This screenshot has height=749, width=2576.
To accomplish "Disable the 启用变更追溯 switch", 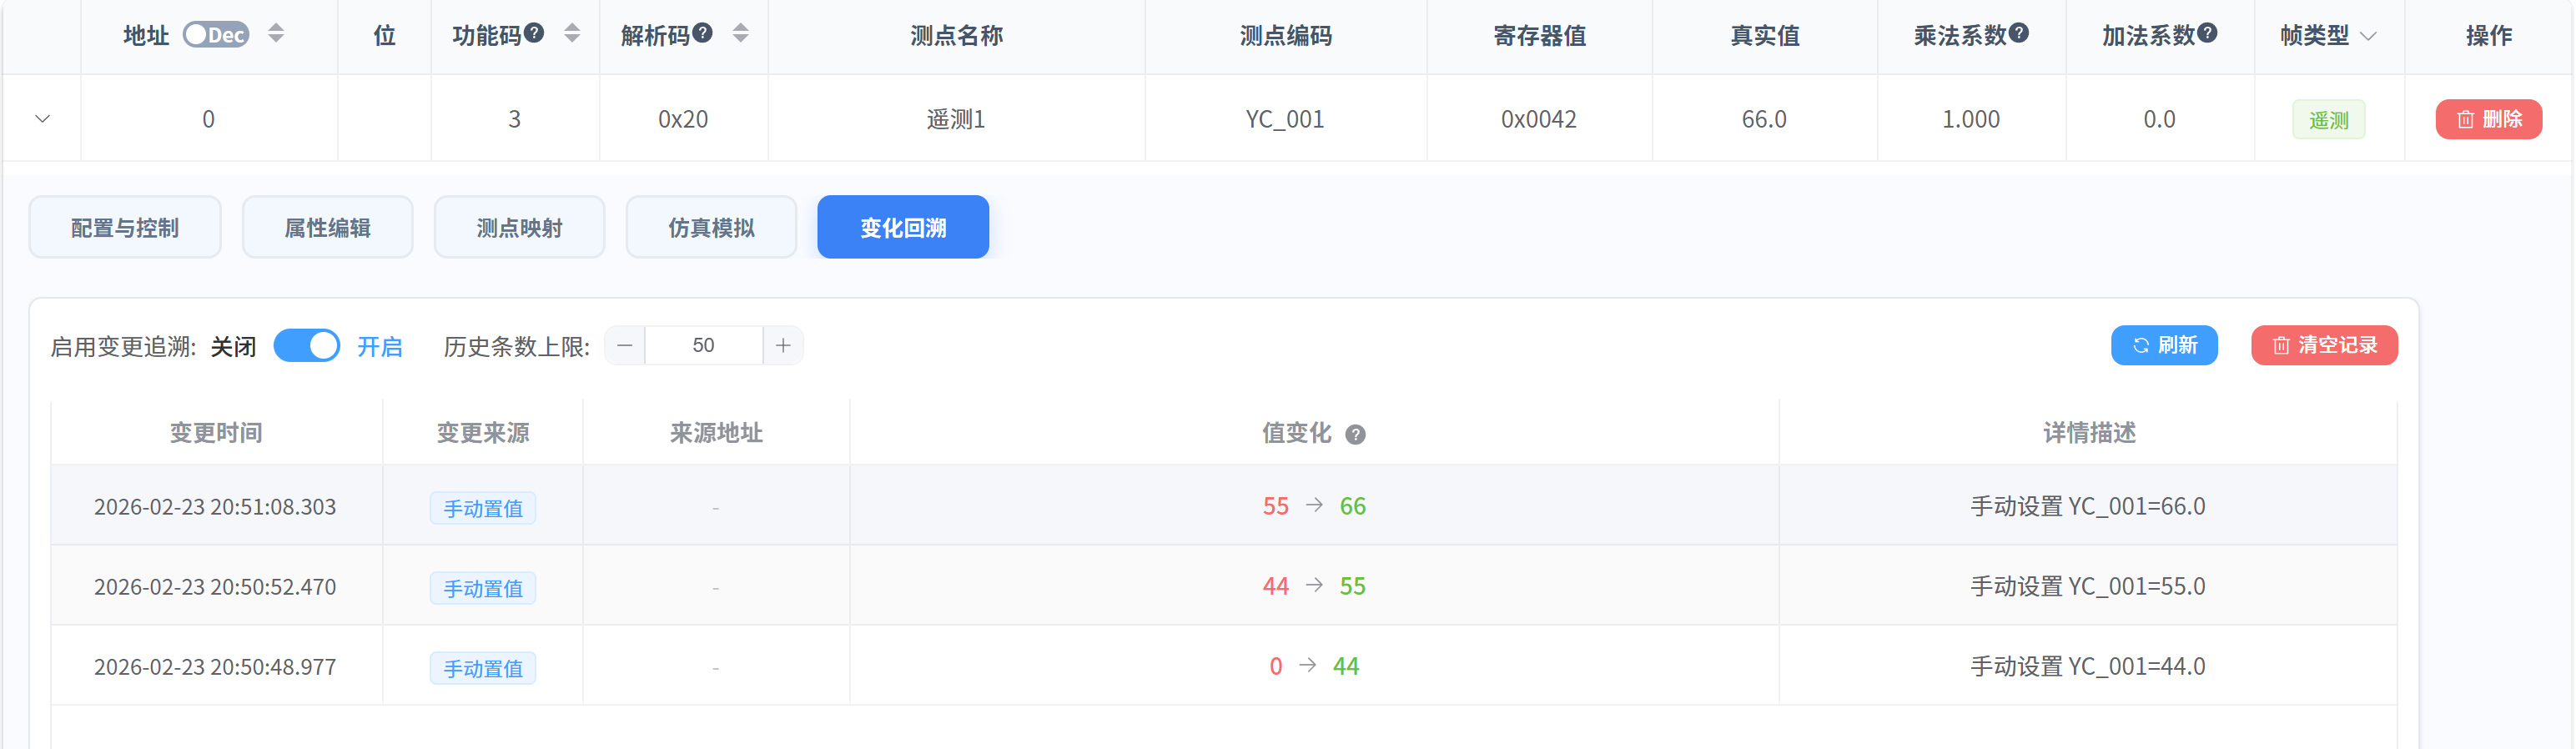I will tap(307, 346).
